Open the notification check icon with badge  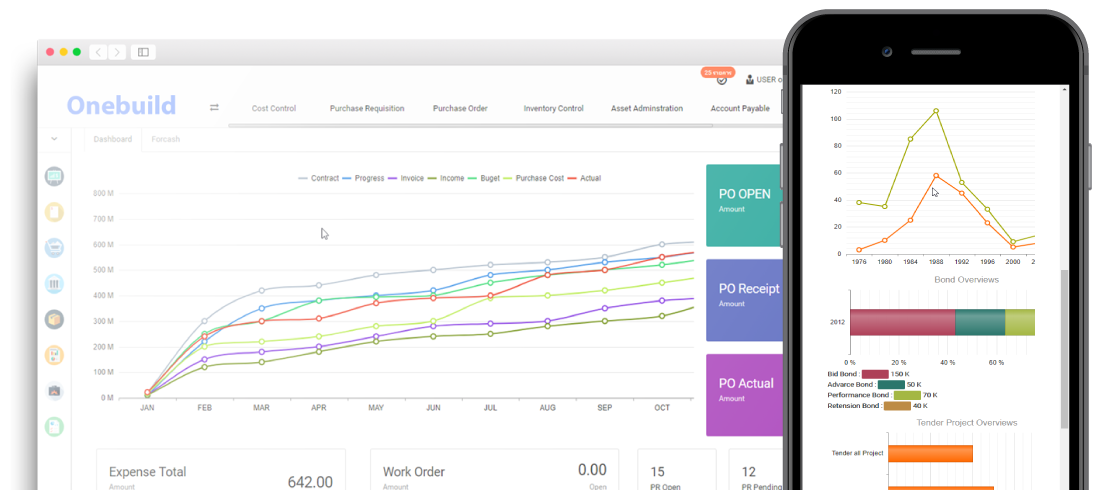point(721,80)
